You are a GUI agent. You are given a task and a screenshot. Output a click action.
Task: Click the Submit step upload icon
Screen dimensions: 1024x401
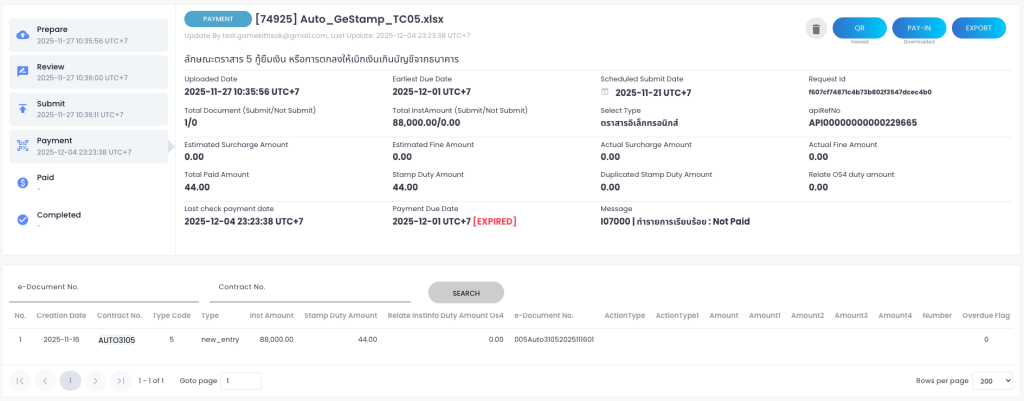[x=23, y=109]
